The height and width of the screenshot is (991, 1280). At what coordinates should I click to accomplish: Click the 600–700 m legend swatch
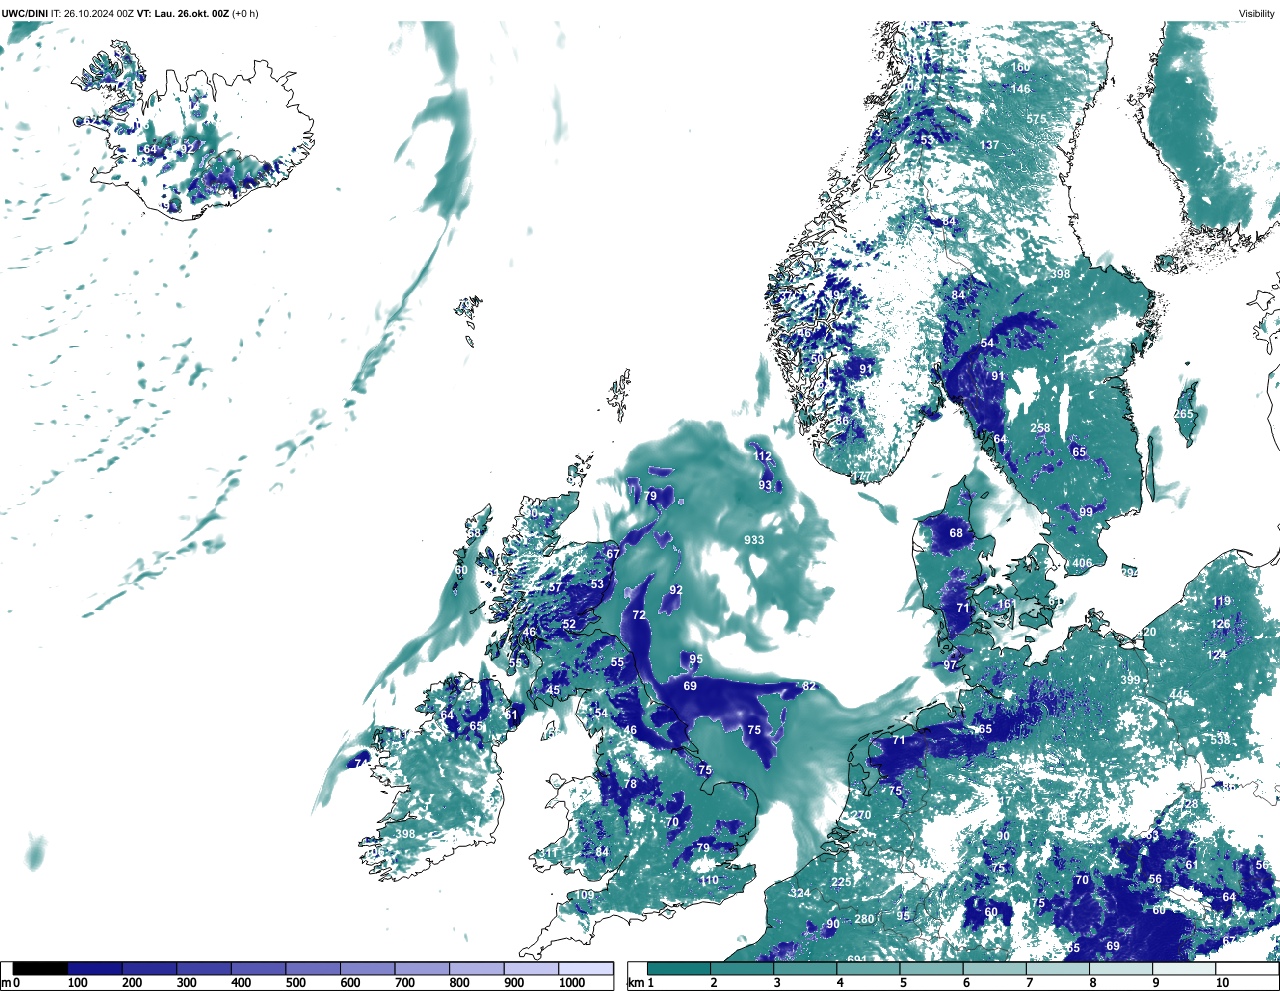pyautogui.click(x=367, y=968)
